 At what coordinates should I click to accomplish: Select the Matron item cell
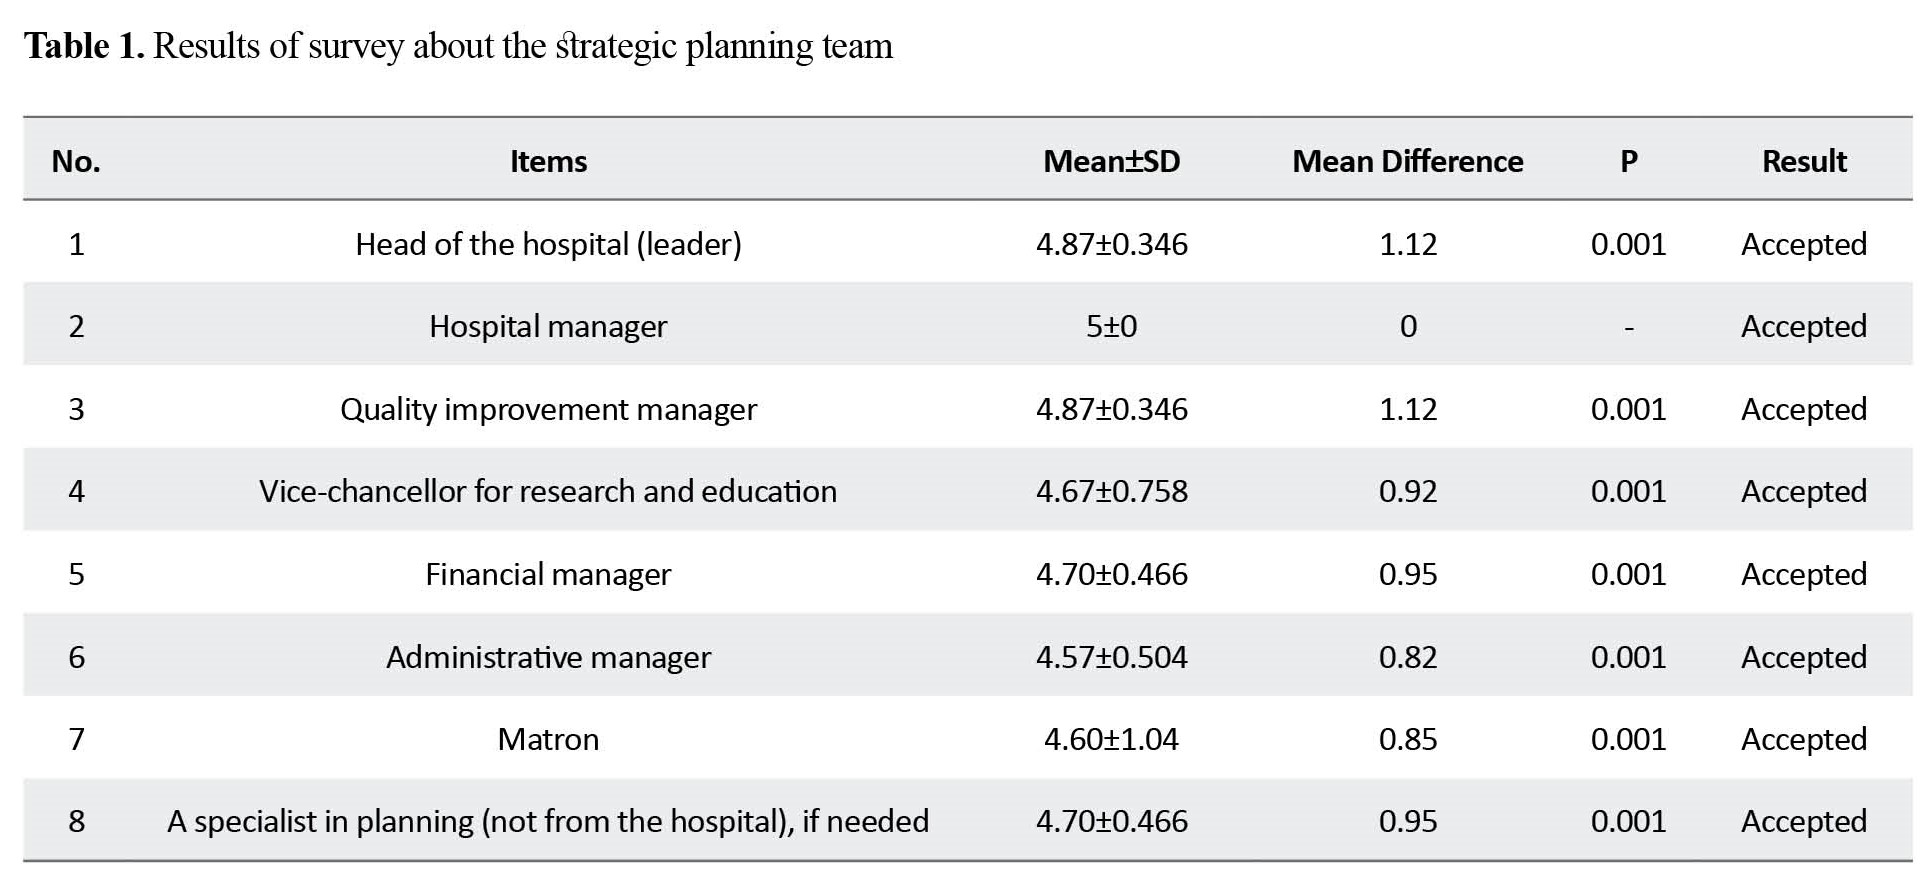pos(548,739)
